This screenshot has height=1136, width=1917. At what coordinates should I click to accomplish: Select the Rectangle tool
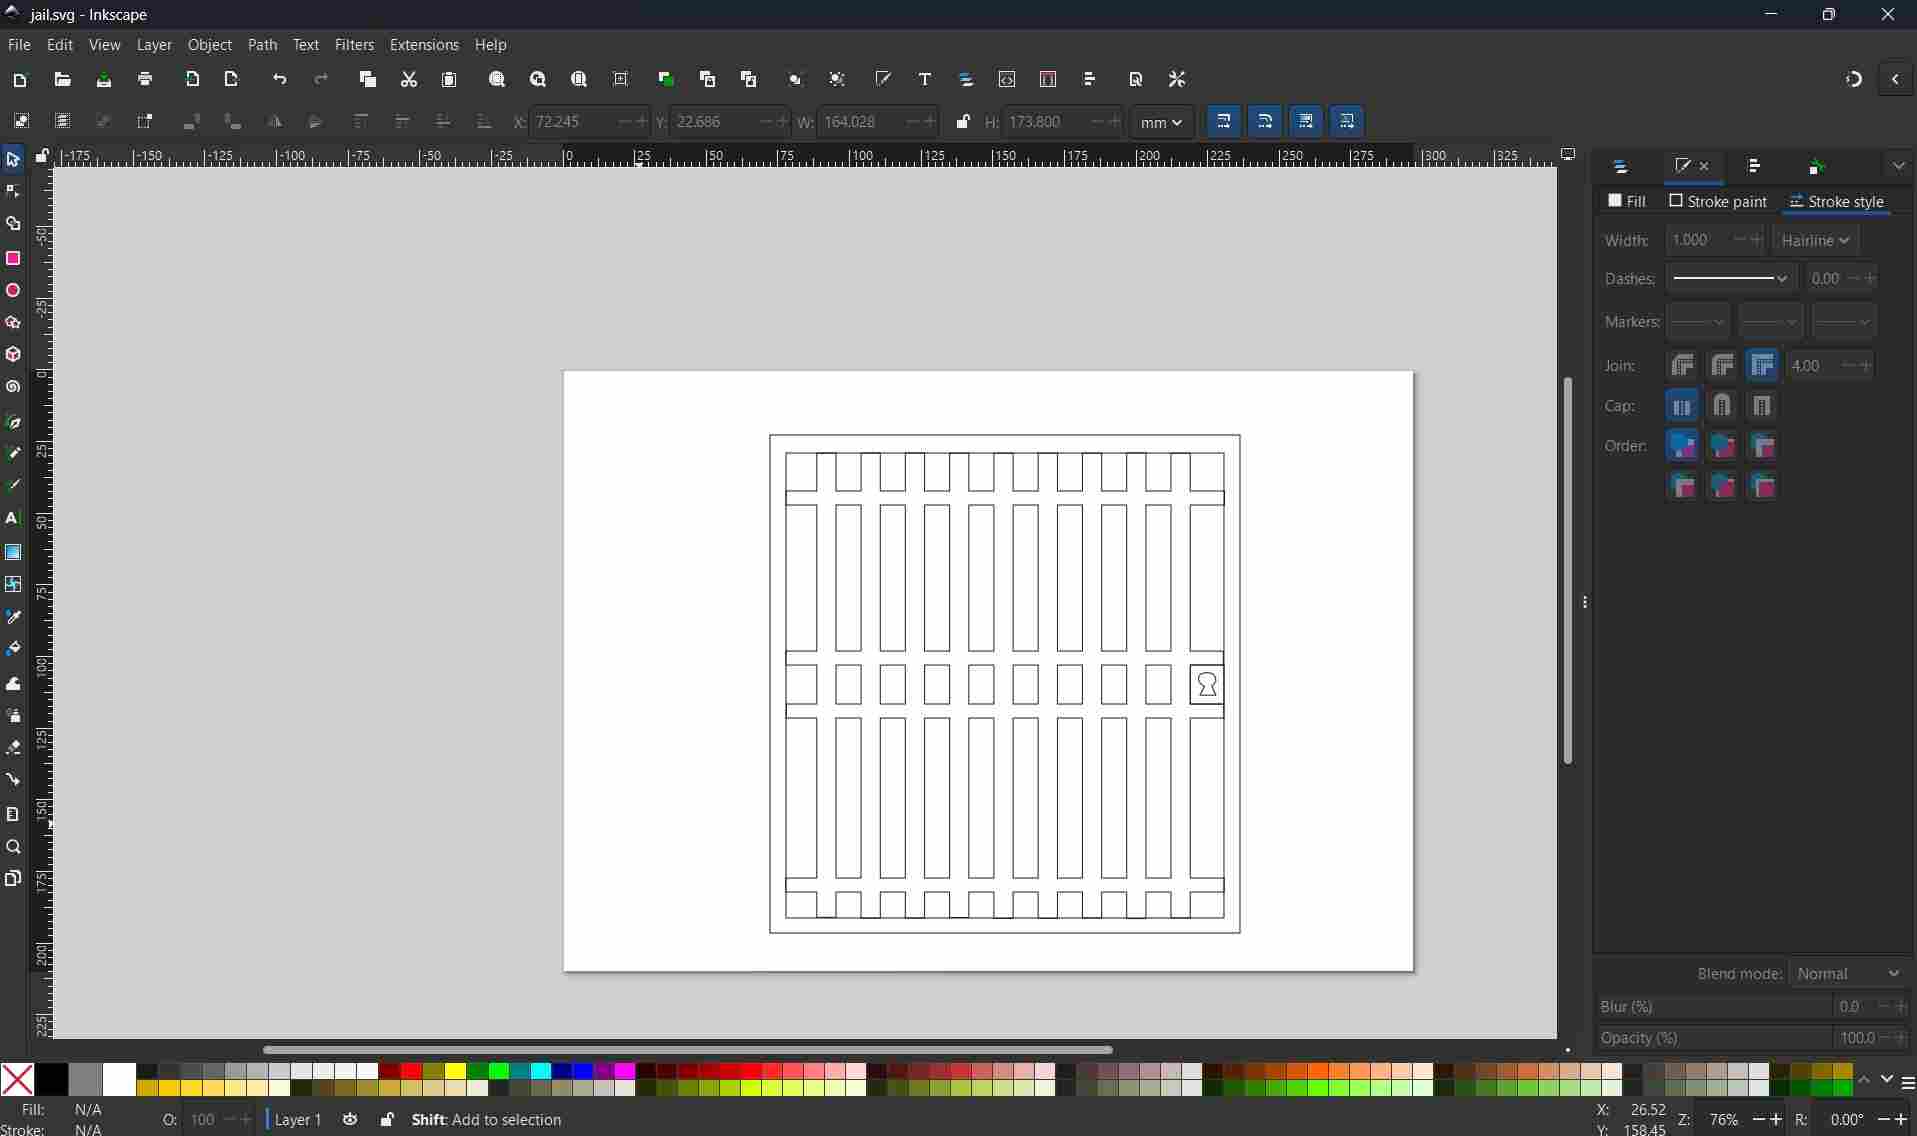(13, 258)
